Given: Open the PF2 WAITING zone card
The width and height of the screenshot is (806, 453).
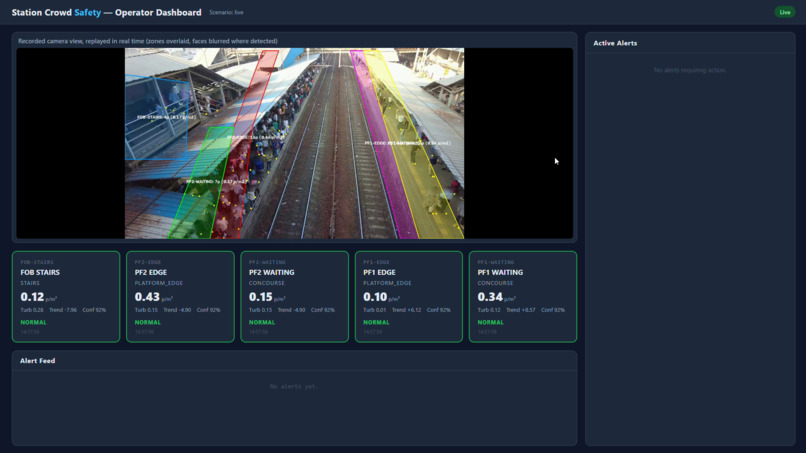Looking at the screenshot, I should [x=295, y=297].
